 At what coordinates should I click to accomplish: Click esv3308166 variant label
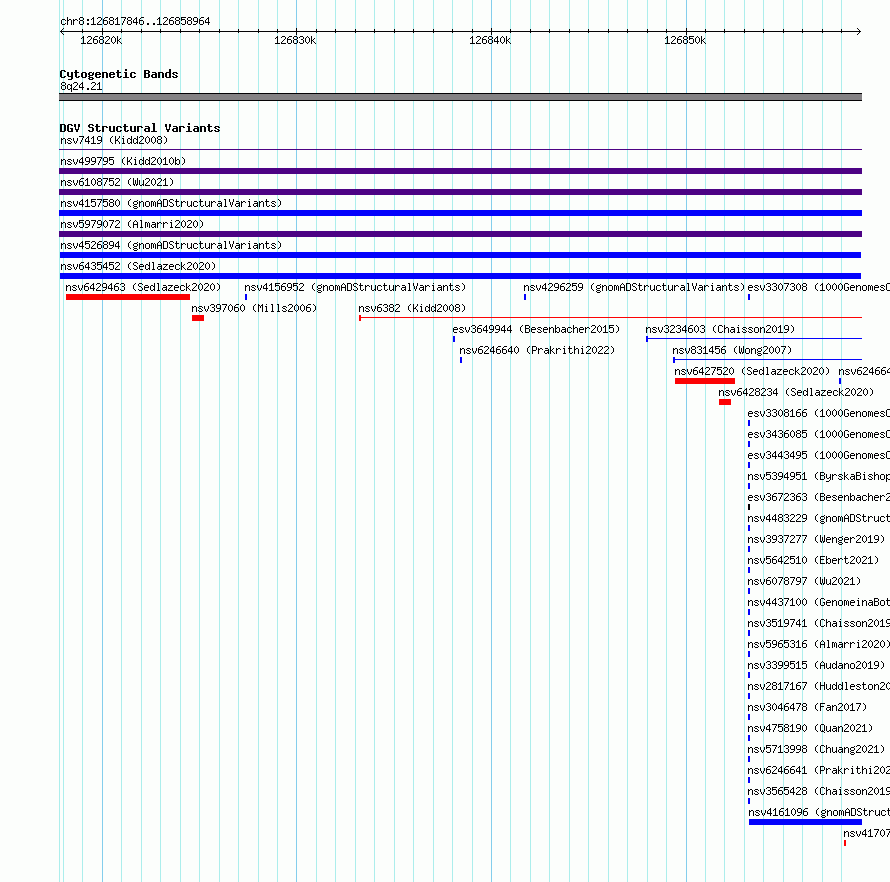[x=818, y=413]
